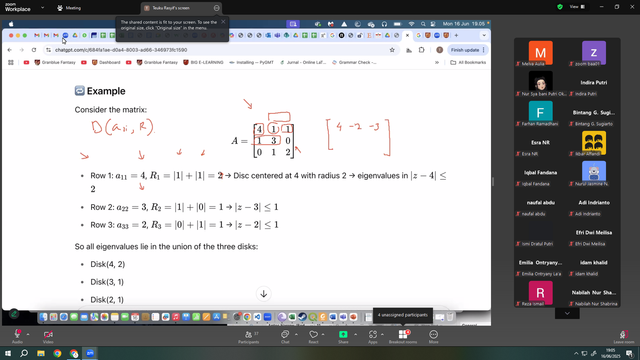
Task: Open BIG E-LEARNING bookmark in shared Chrome
Action: (x=203, y=62)
